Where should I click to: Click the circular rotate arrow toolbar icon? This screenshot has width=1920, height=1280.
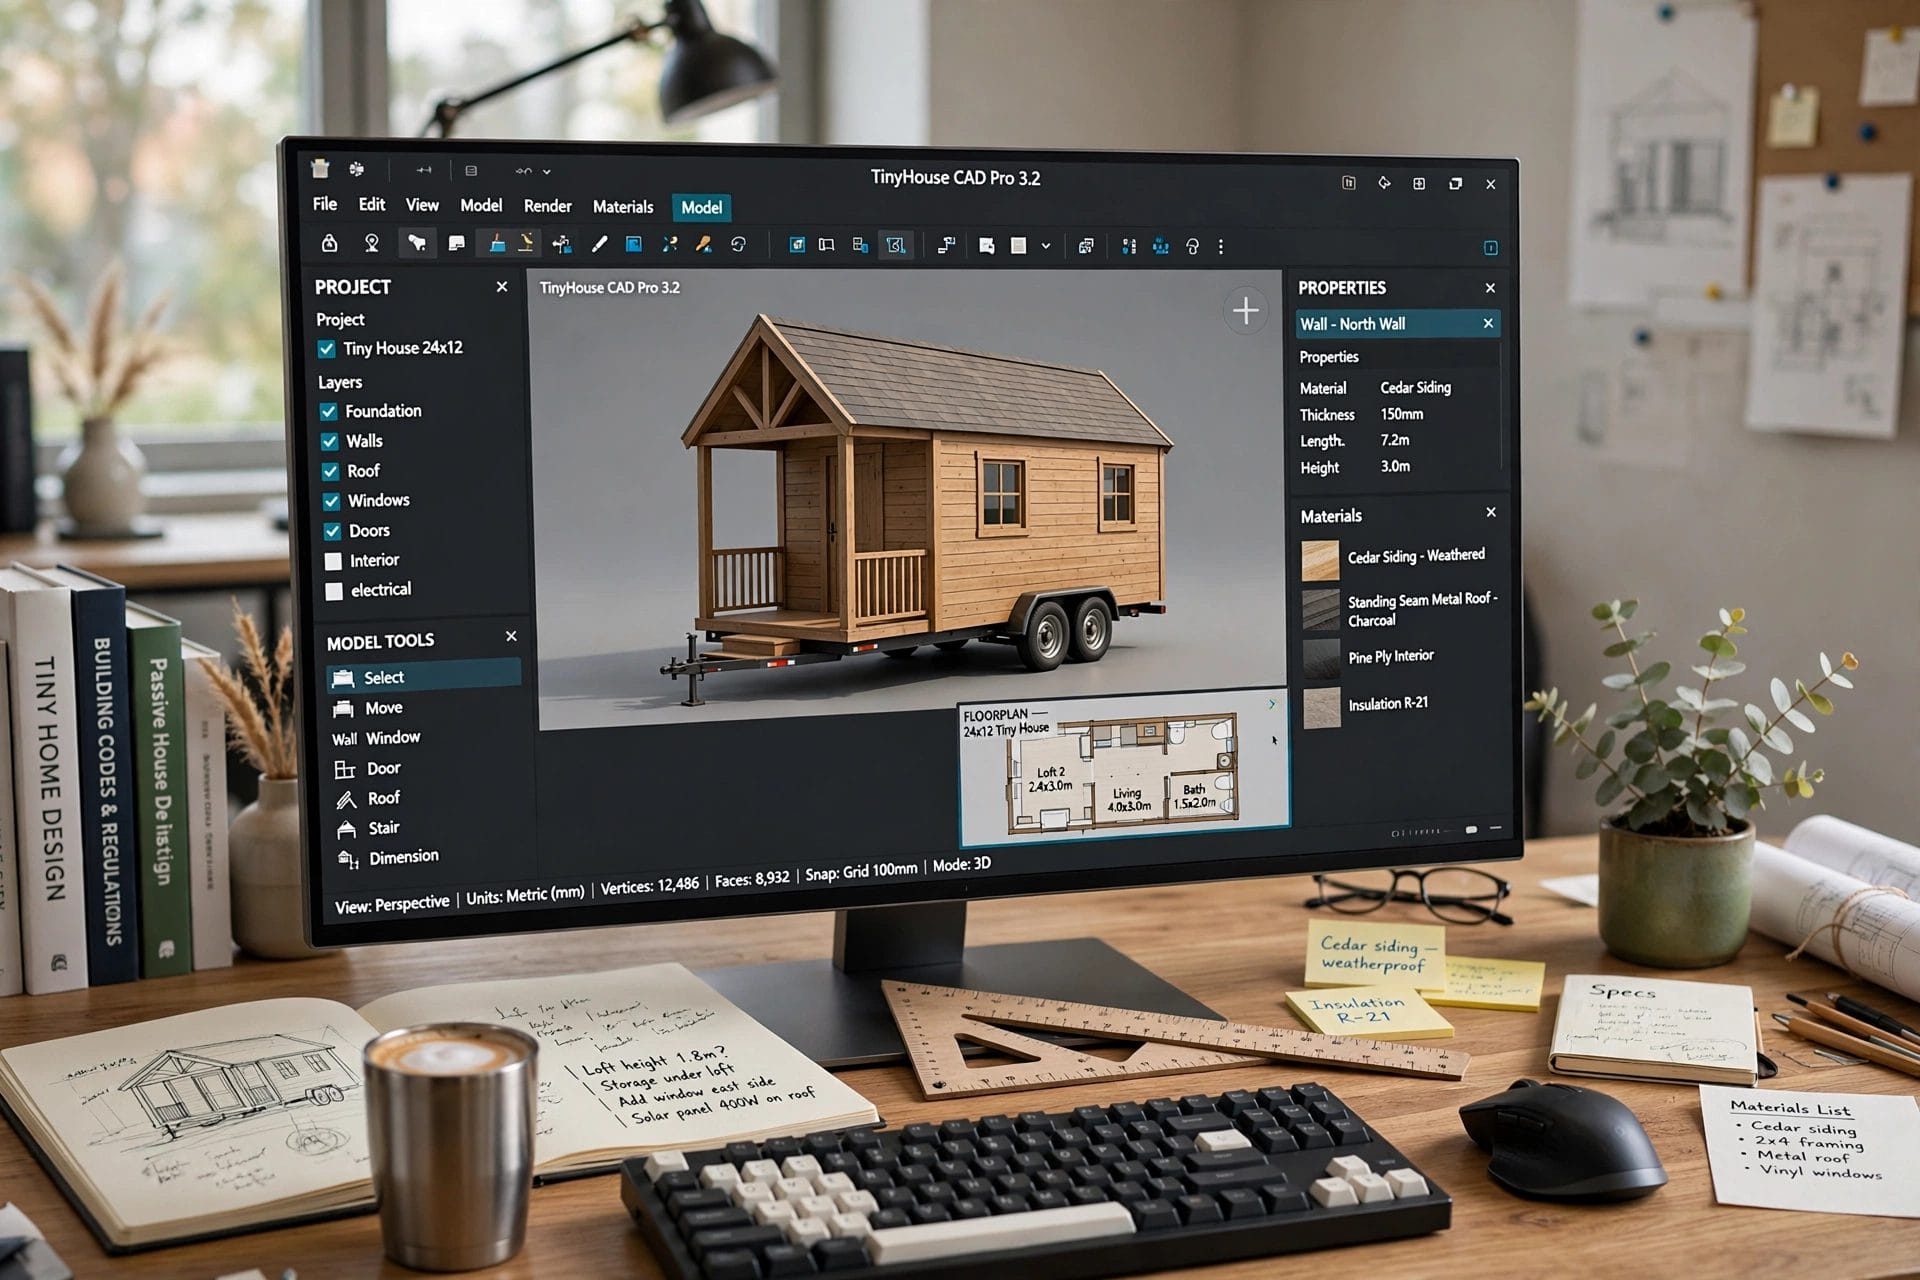(738, 244)
